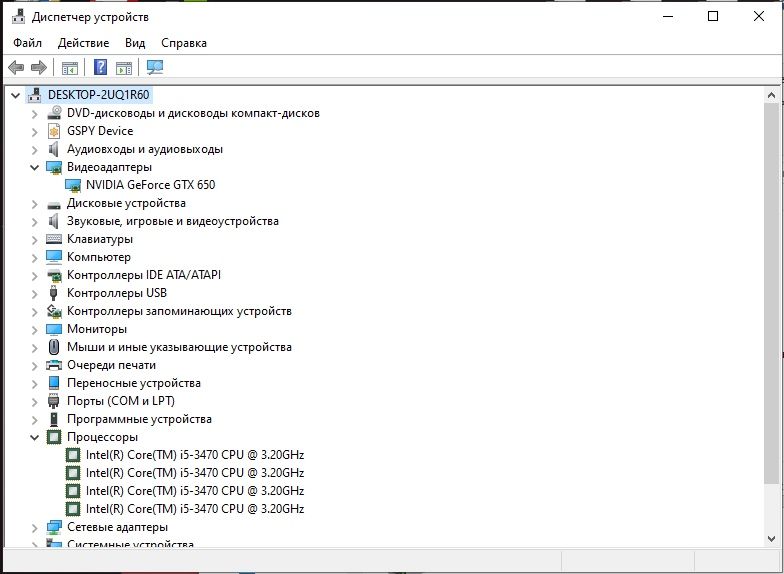Click the Клавиатуры keyboard icon
The width and height of the screenshot is (784, 574).
pyautogui.click(x=54, y=239)
